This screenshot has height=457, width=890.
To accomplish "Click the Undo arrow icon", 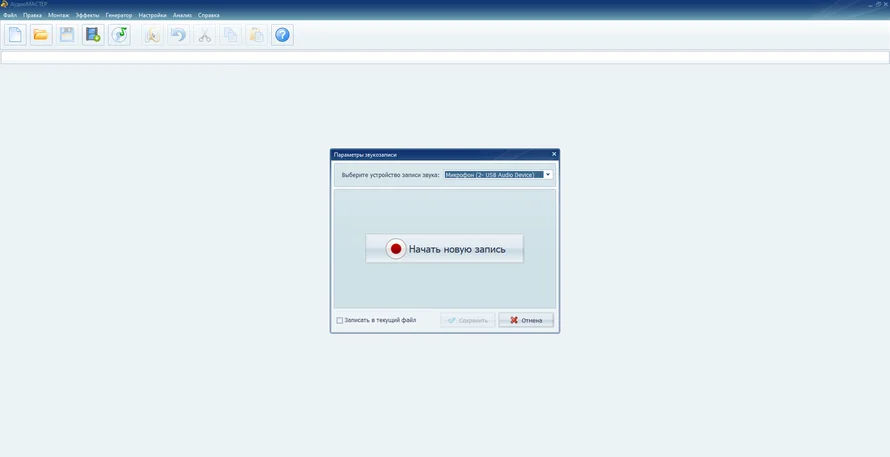I will click(x=178, y=35).
